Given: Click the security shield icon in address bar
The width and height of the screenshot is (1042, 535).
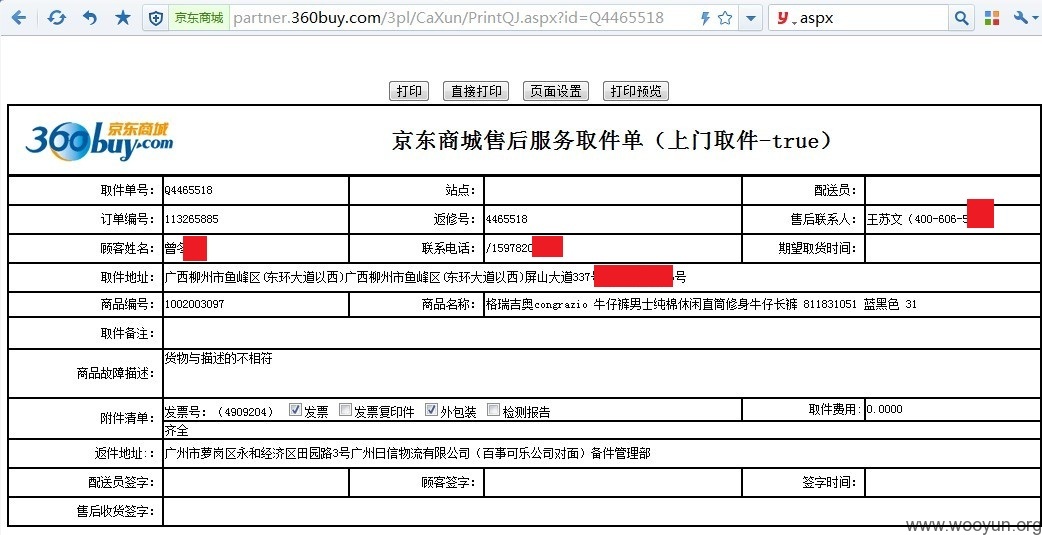Looking at the screenshot, I should (156, 18).
